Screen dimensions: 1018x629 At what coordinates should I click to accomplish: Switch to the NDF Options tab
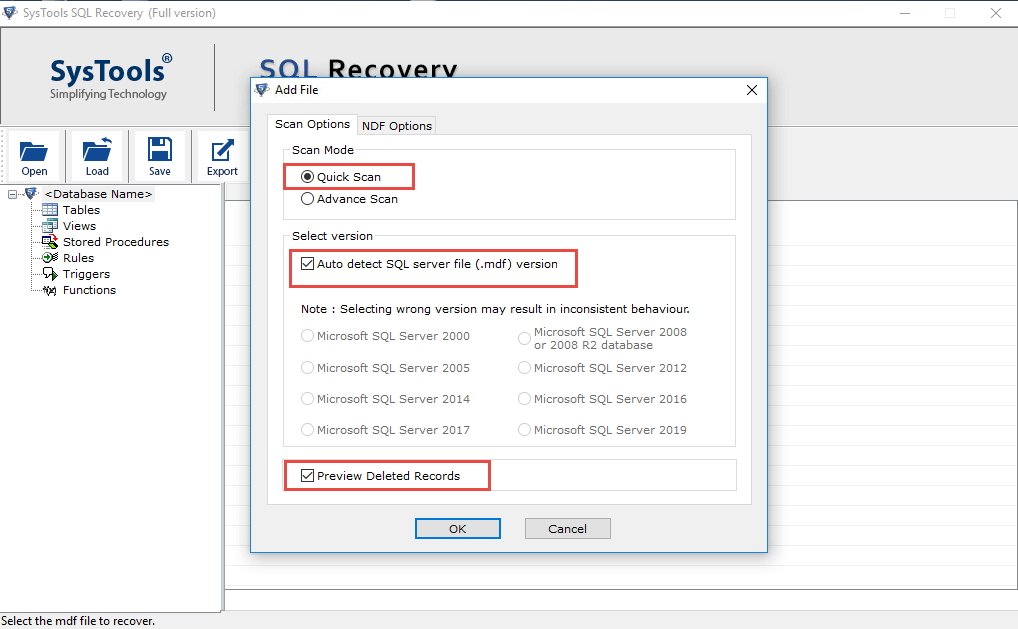click(x=397, y=126)
